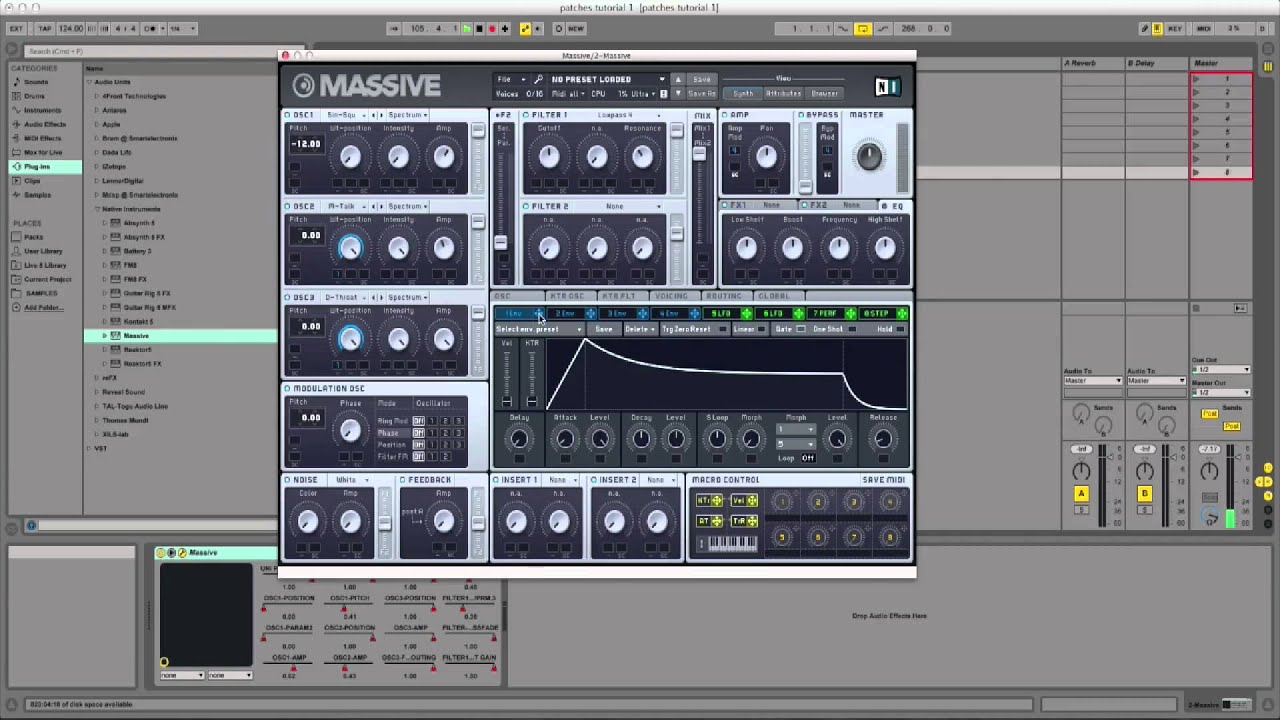Toggle OSC1 on/off power button
This screenshot has height=720, width=1280.
pyautogui.click(x=288, y=115)
